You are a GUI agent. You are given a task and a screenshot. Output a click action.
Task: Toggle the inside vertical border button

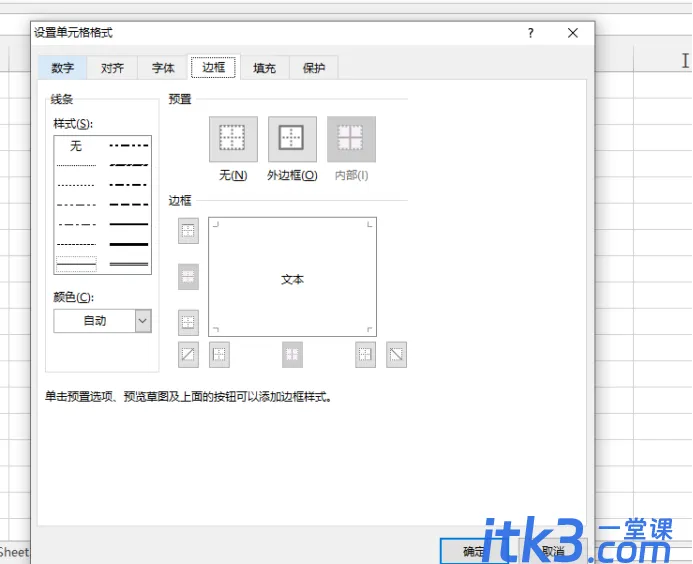coord(293,354)
